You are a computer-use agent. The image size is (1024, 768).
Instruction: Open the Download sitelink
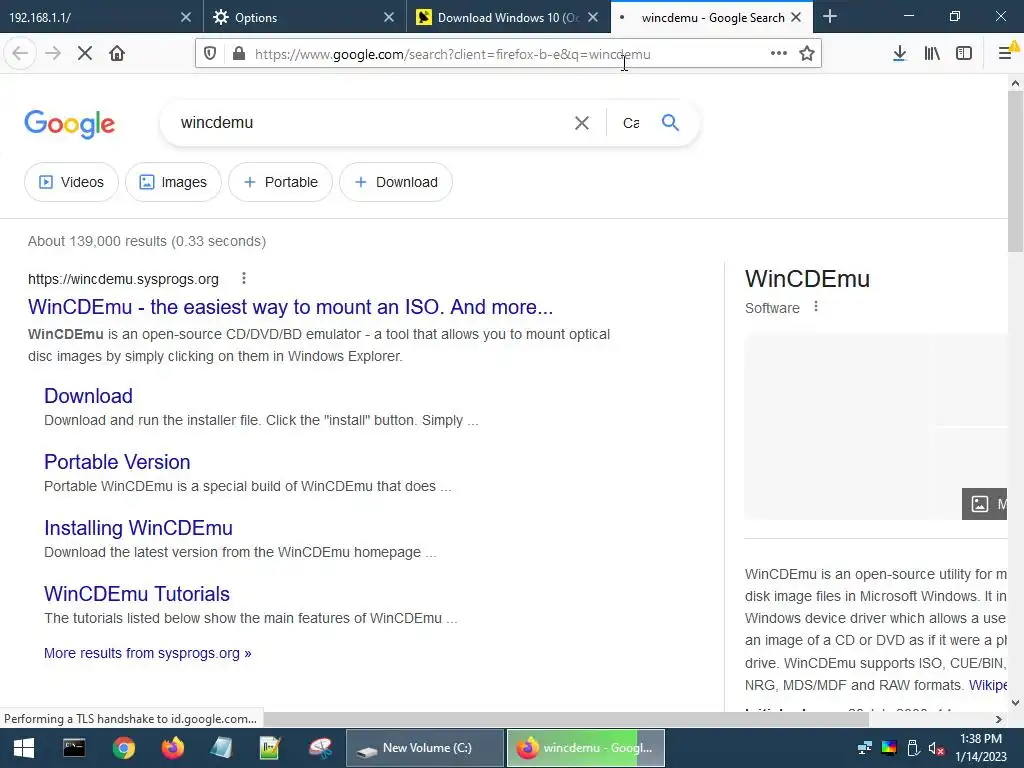tap(88, 396)
